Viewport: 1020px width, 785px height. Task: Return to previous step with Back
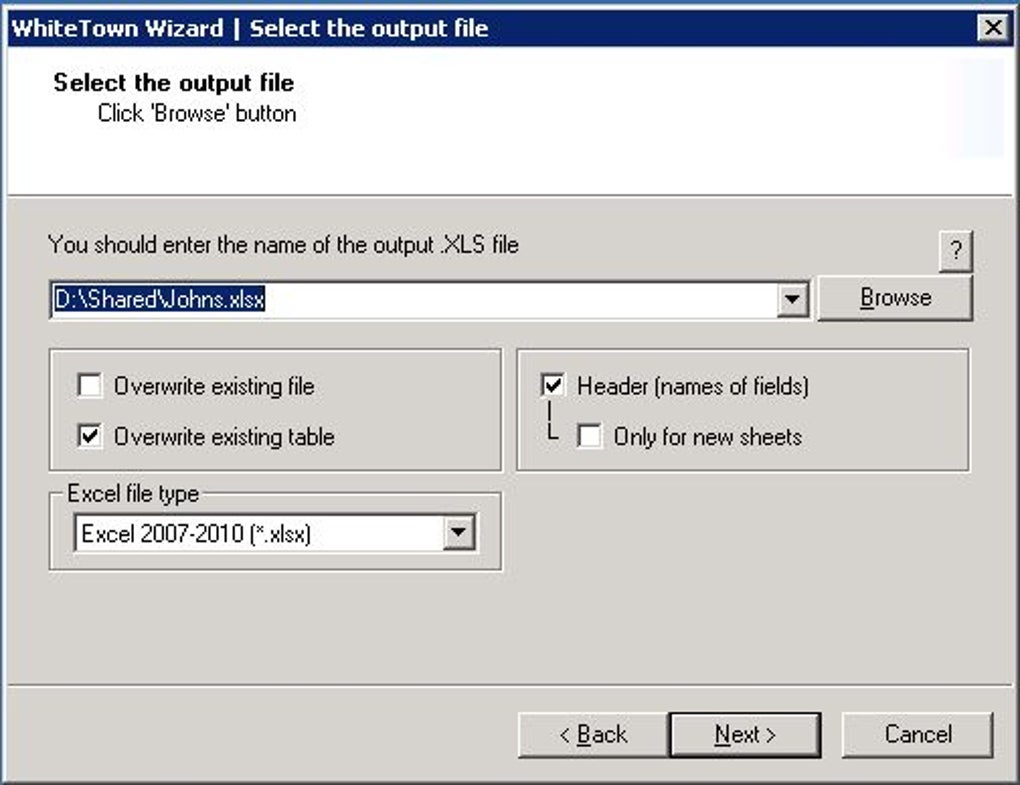[x=593, y=735]
